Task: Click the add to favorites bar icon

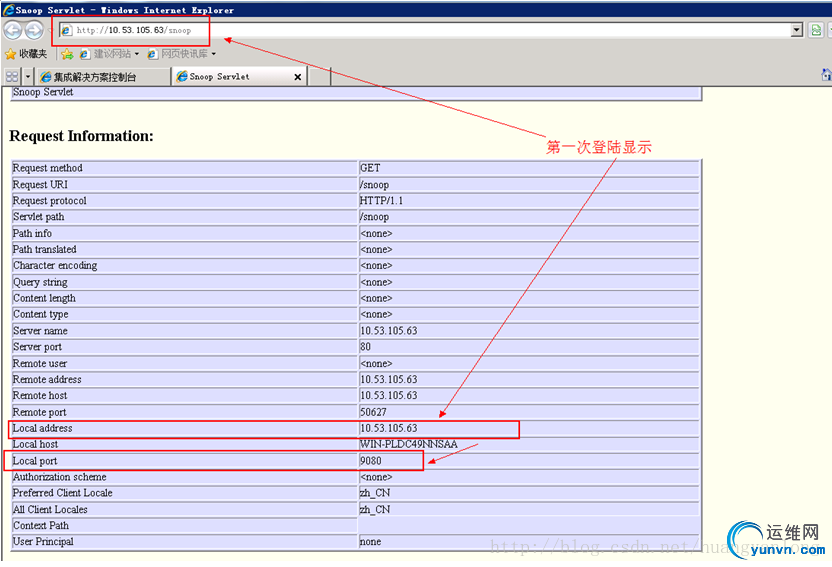Action: [x=67, y=54]
